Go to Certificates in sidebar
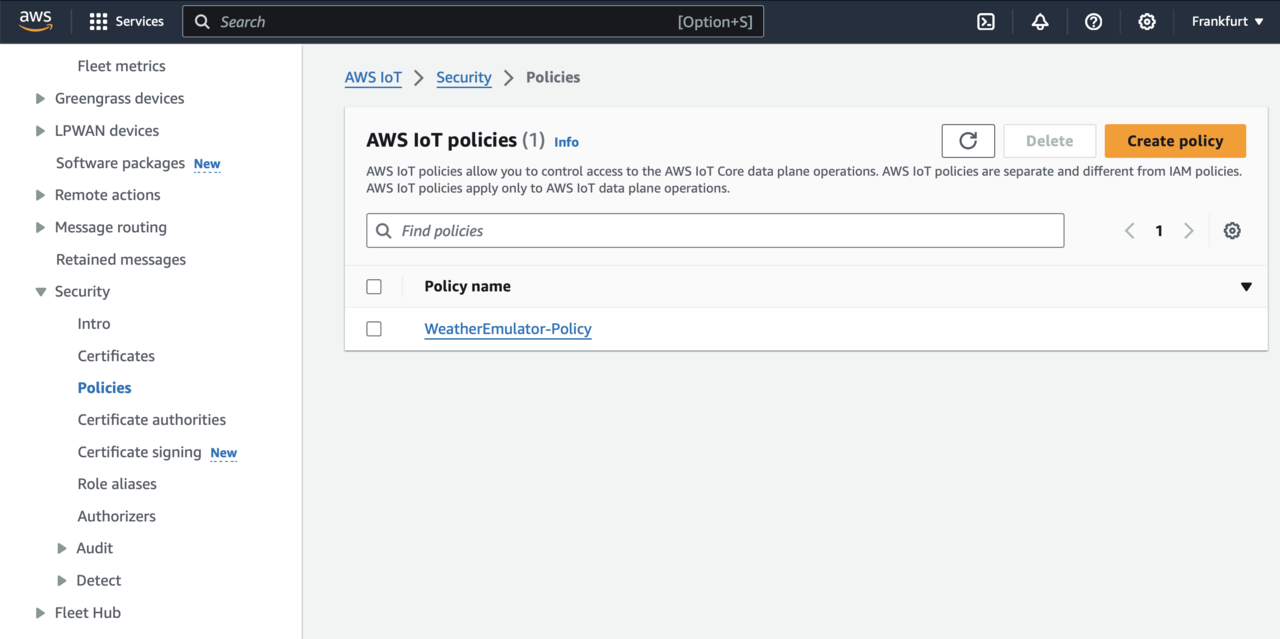 pos(116,356)
